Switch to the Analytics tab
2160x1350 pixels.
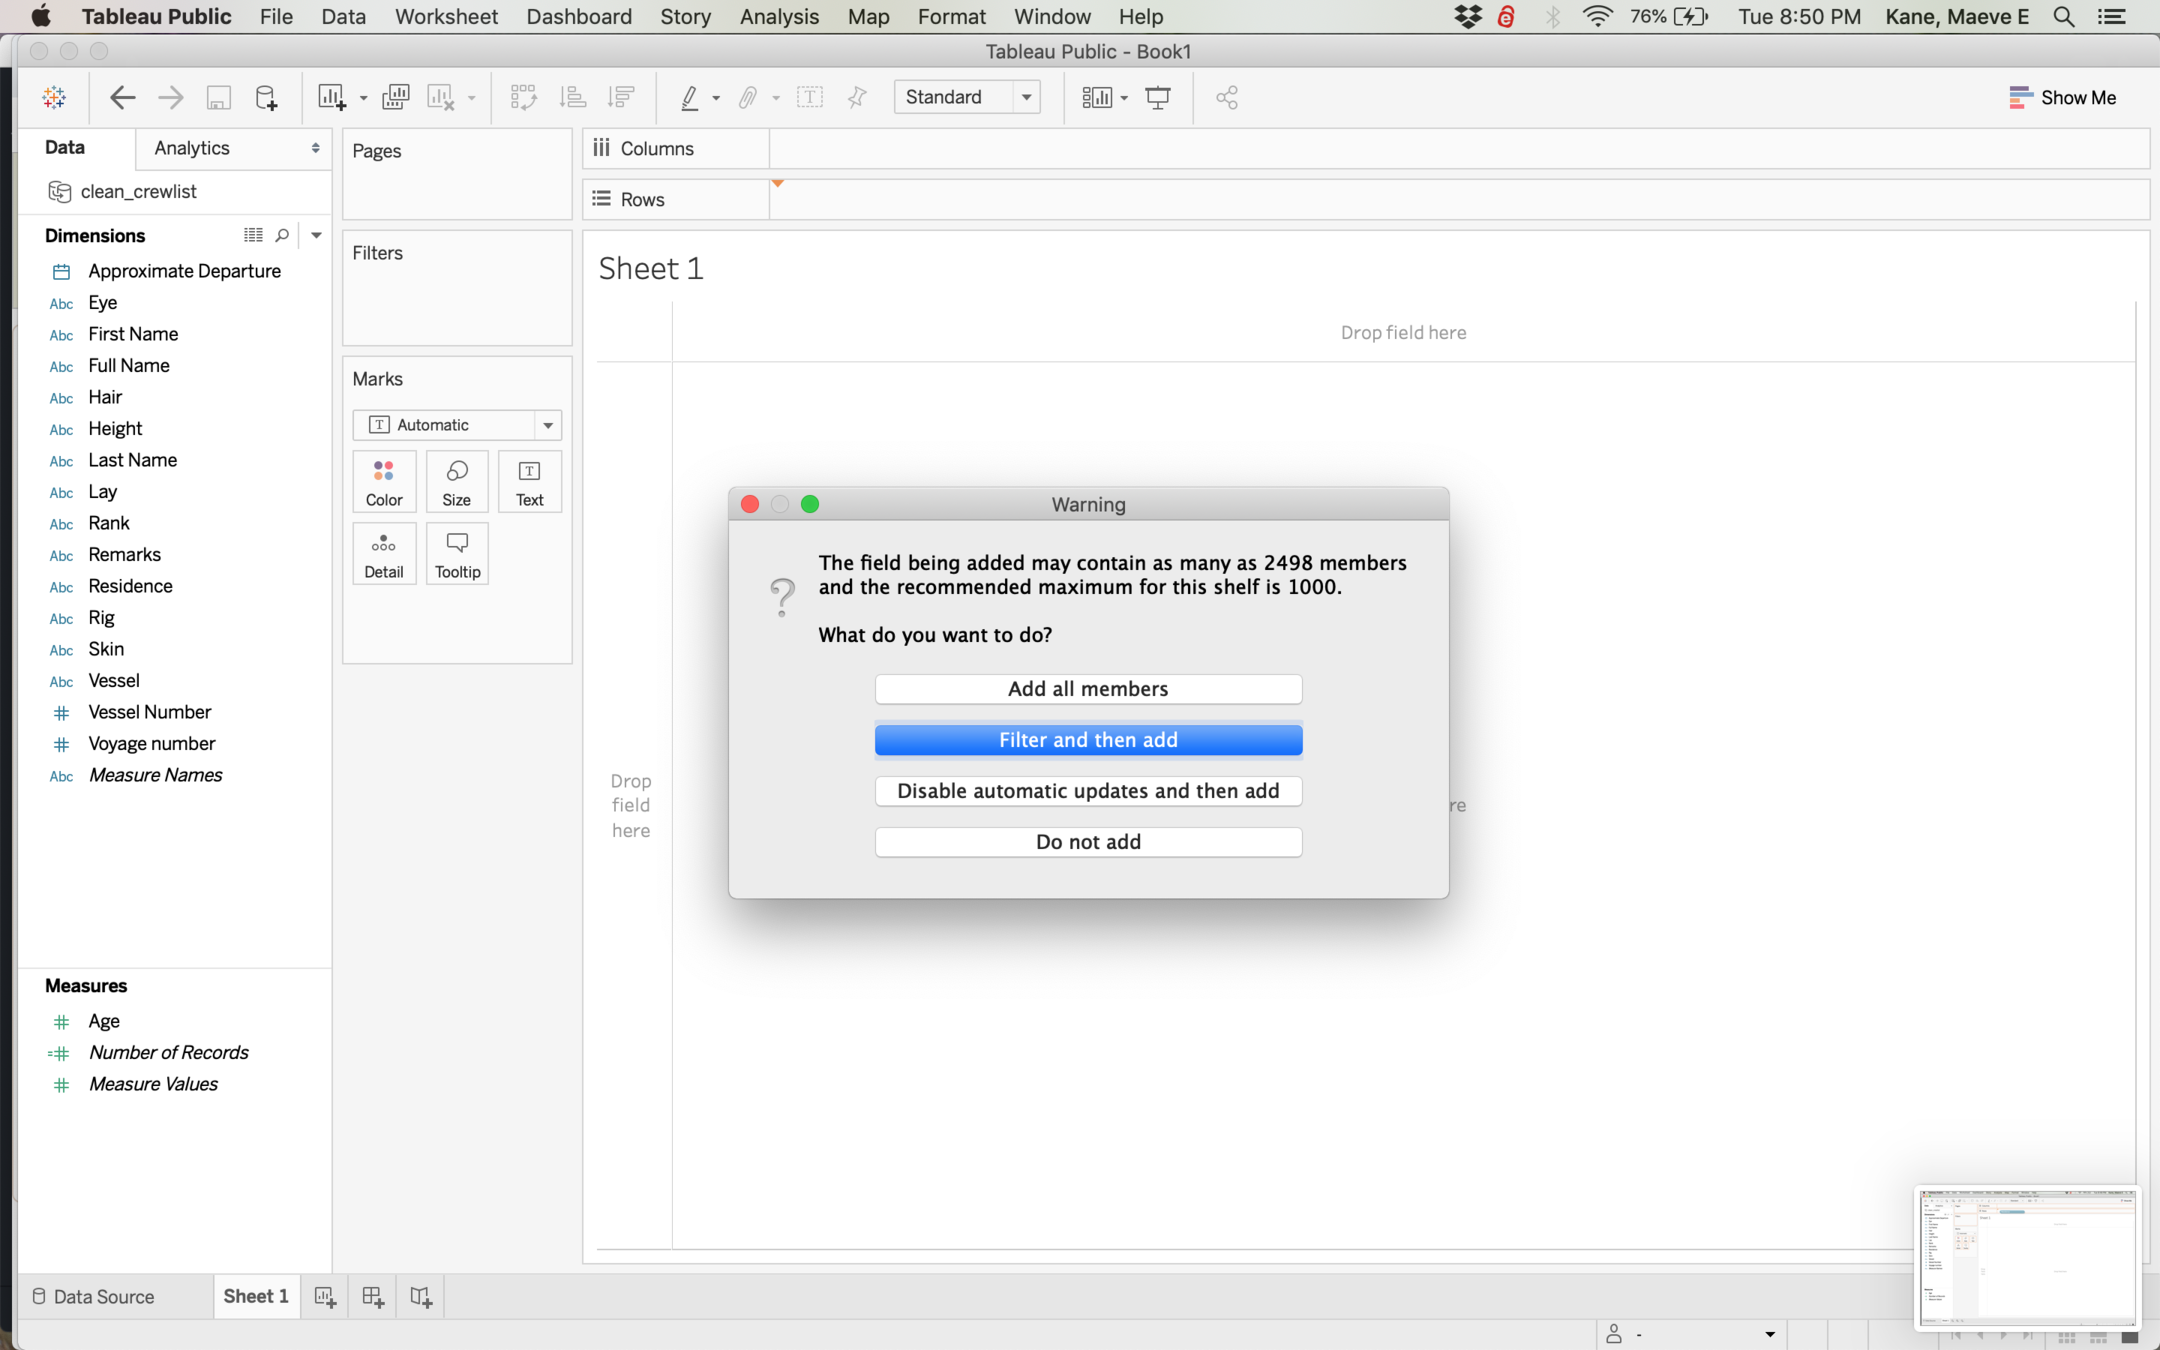coord(192,148)
